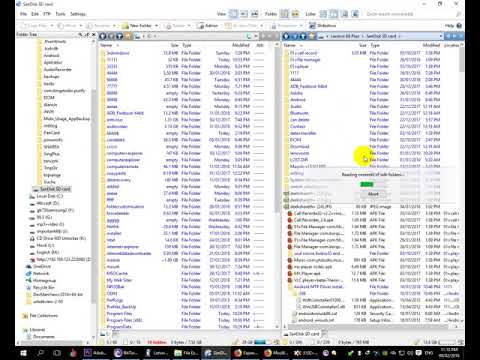Click the search magnifier icon

tap(459, 14)
